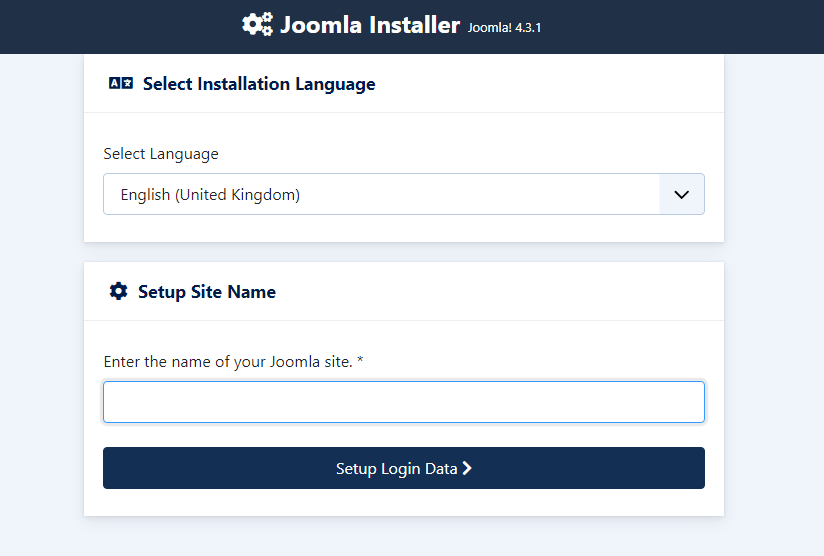
Task: Select the 'English (United Kingdom)' text in selector
Action: coord(210,195)
